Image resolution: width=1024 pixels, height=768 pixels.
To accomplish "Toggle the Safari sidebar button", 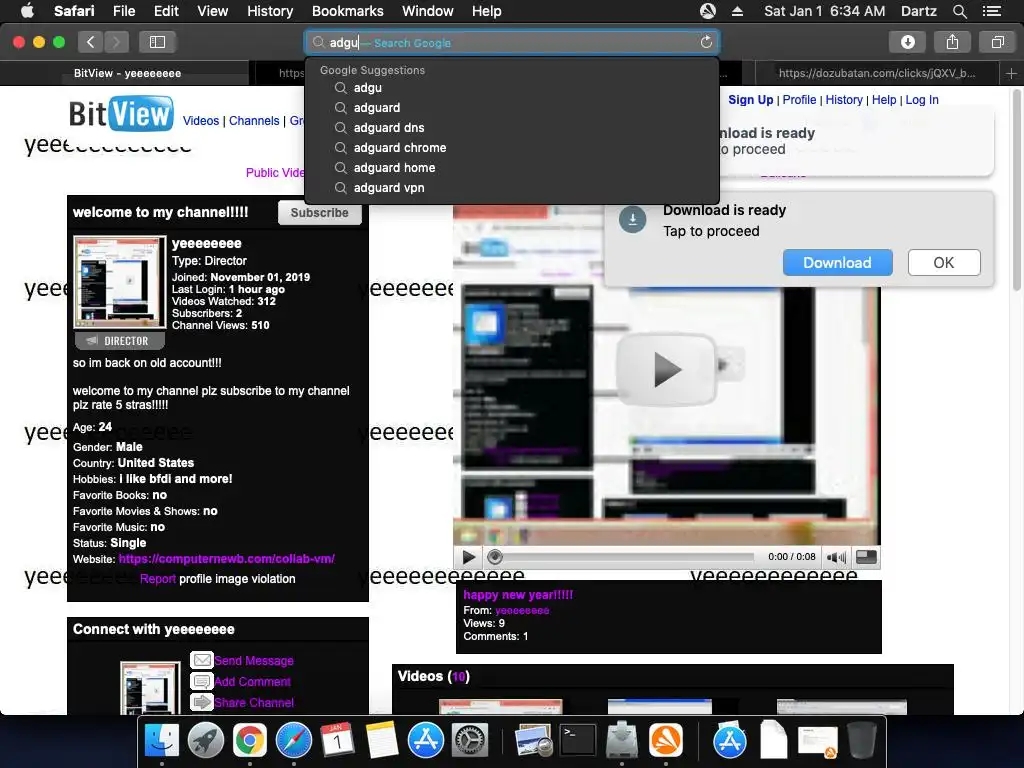I will click(x=157, y=42).
